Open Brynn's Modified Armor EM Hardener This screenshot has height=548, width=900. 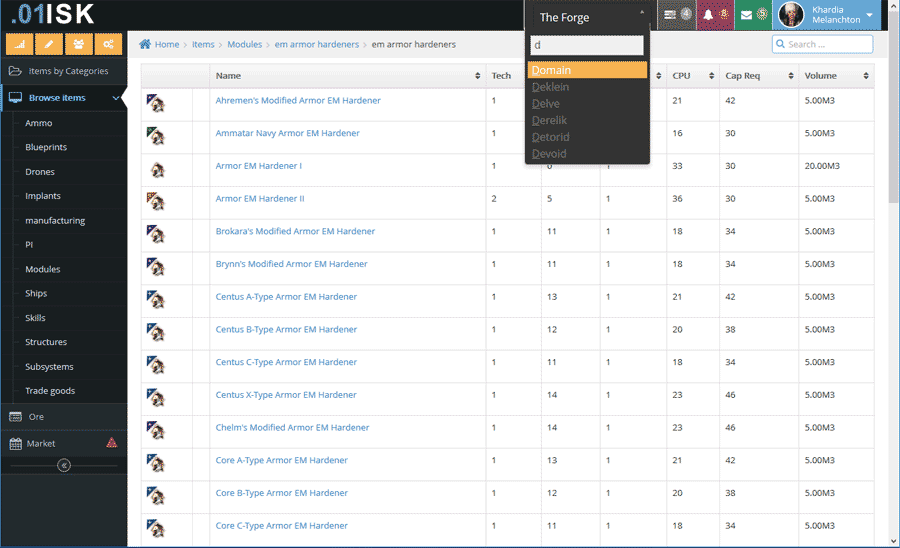[292, 264]
